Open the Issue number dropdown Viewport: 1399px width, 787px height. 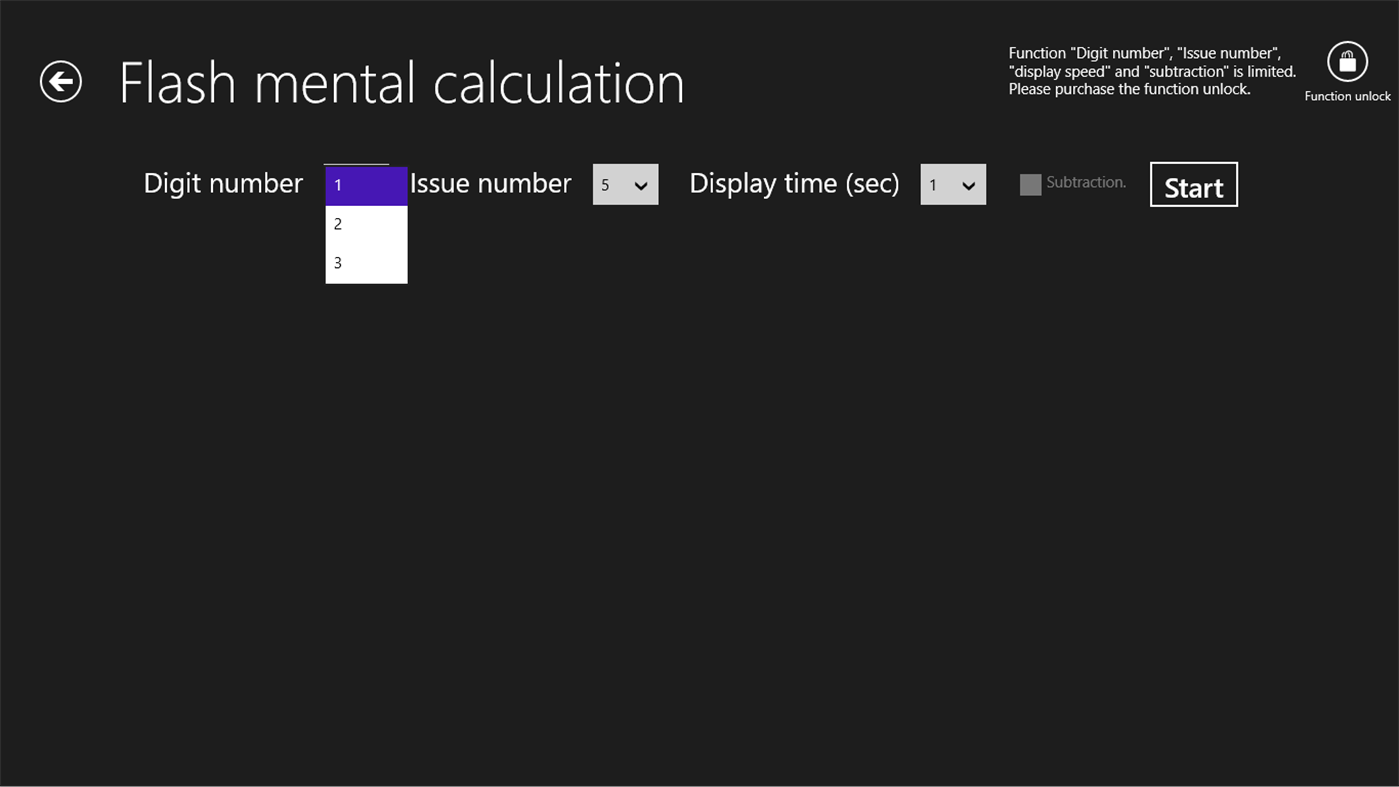pos(625,184)
